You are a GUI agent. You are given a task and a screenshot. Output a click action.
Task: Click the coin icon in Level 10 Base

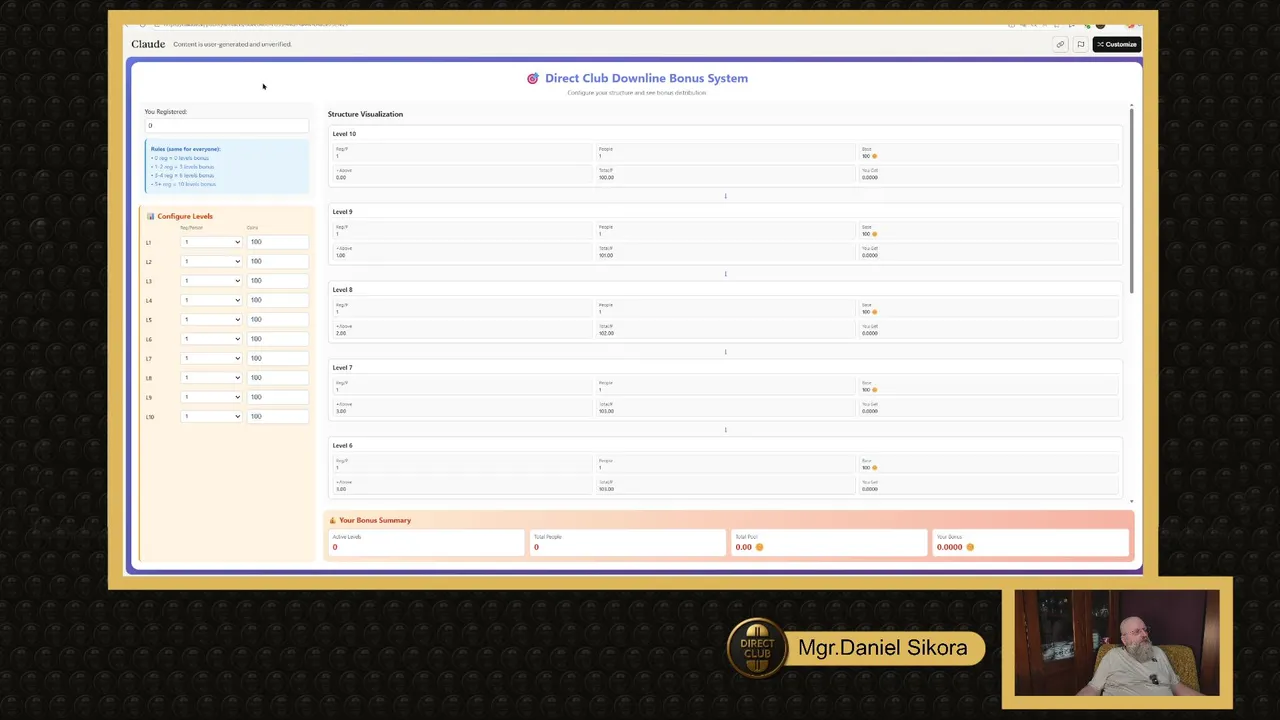(x=874, y=156)
